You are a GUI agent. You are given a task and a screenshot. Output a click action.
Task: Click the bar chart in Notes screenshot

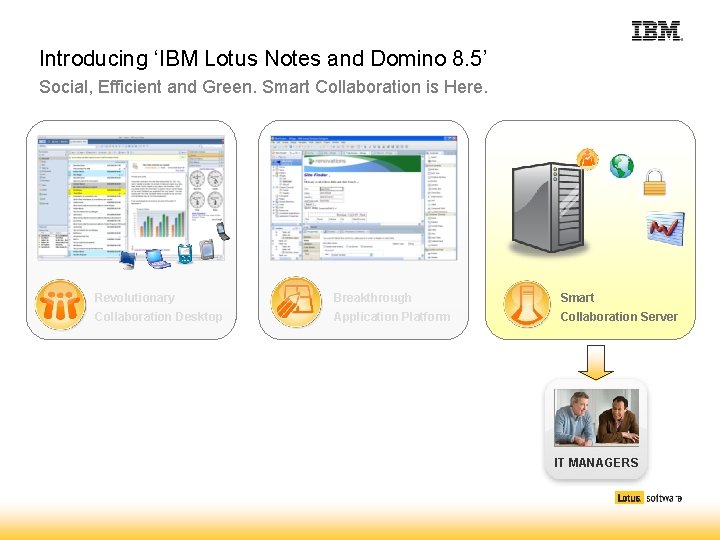point(159,224)
